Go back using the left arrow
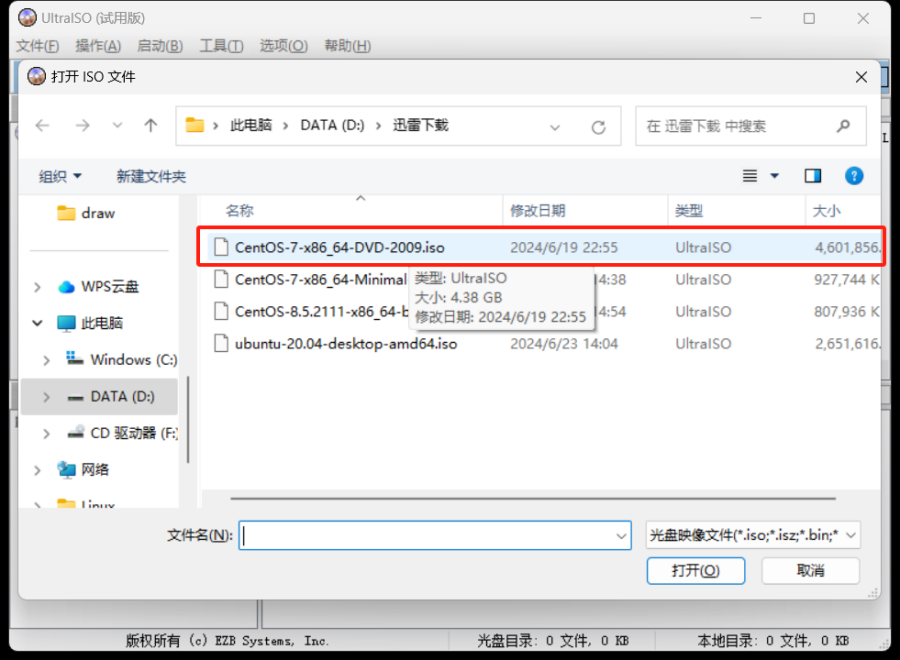The width and height of the screenshot is (900, 660). [x=42, y=125]
